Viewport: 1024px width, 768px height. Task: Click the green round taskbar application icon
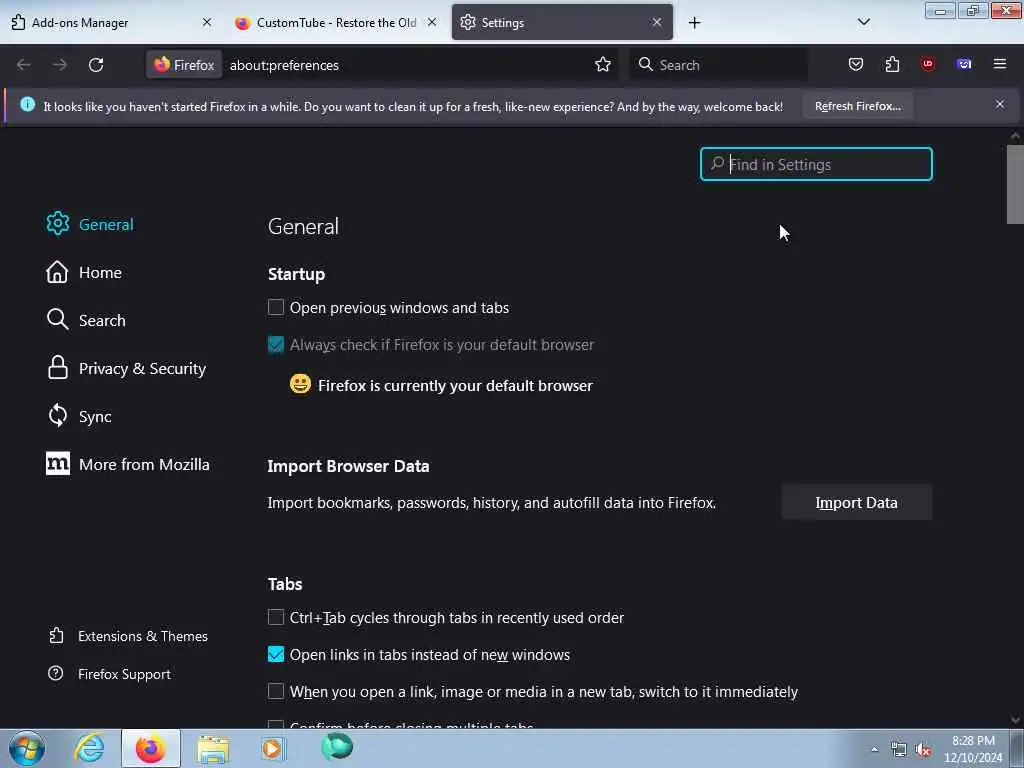click(x=337, y=747)
